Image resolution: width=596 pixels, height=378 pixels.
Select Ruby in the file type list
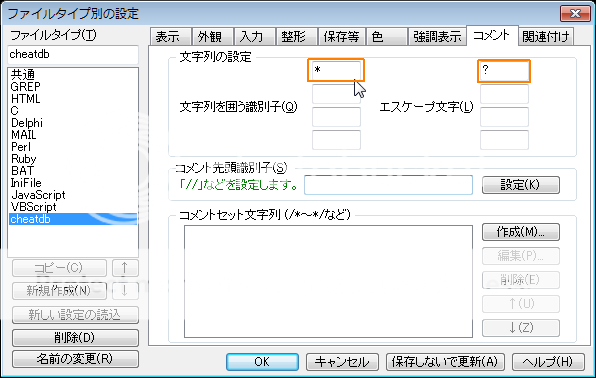(73, 159)
